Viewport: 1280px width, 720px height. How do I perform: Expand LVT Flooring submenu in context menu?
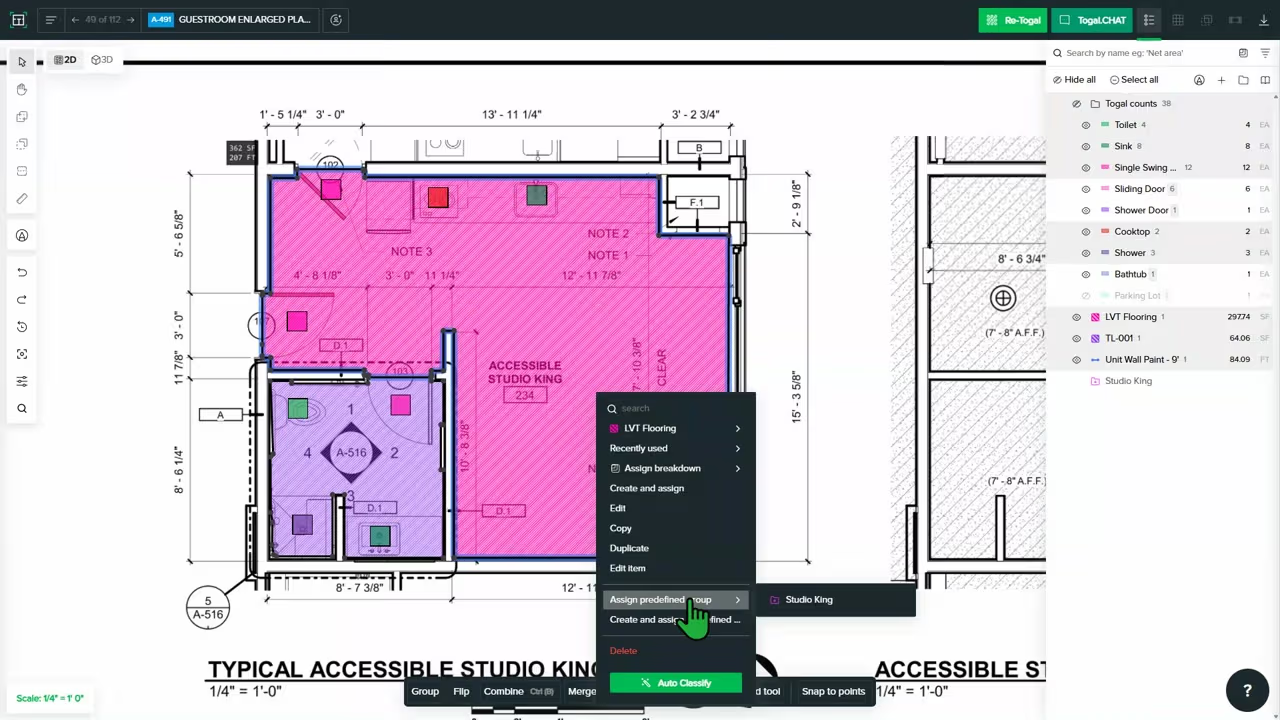[x=738, y=428]
